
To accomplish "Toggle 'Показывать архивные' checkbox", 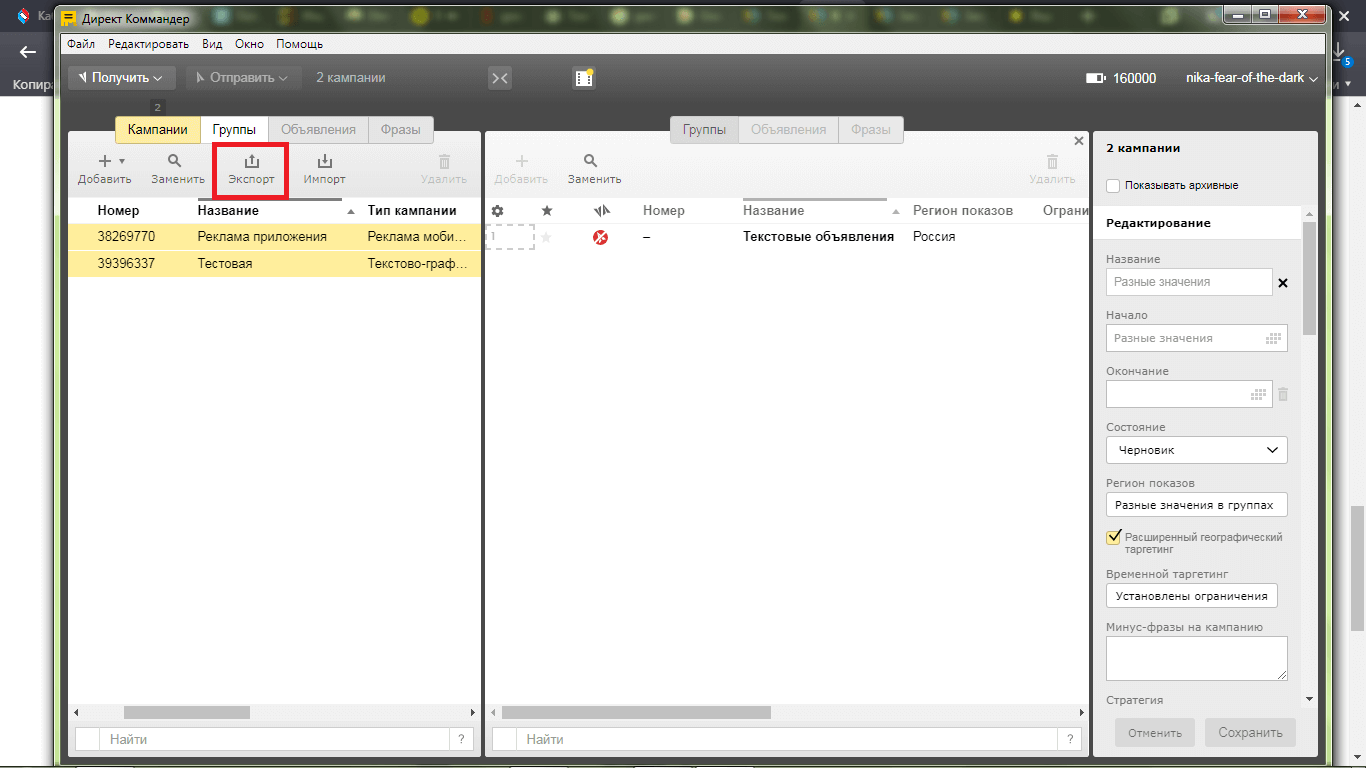I will [1113, 186].
